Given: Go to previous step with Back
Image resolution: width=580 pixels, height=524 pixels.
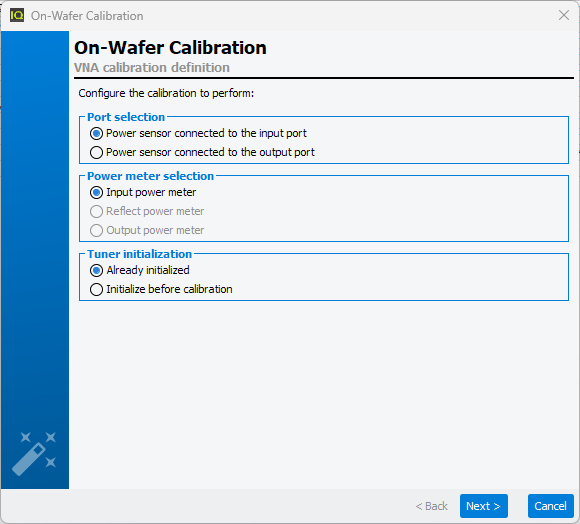Looking at the screenshot, I should pos(431,506).
